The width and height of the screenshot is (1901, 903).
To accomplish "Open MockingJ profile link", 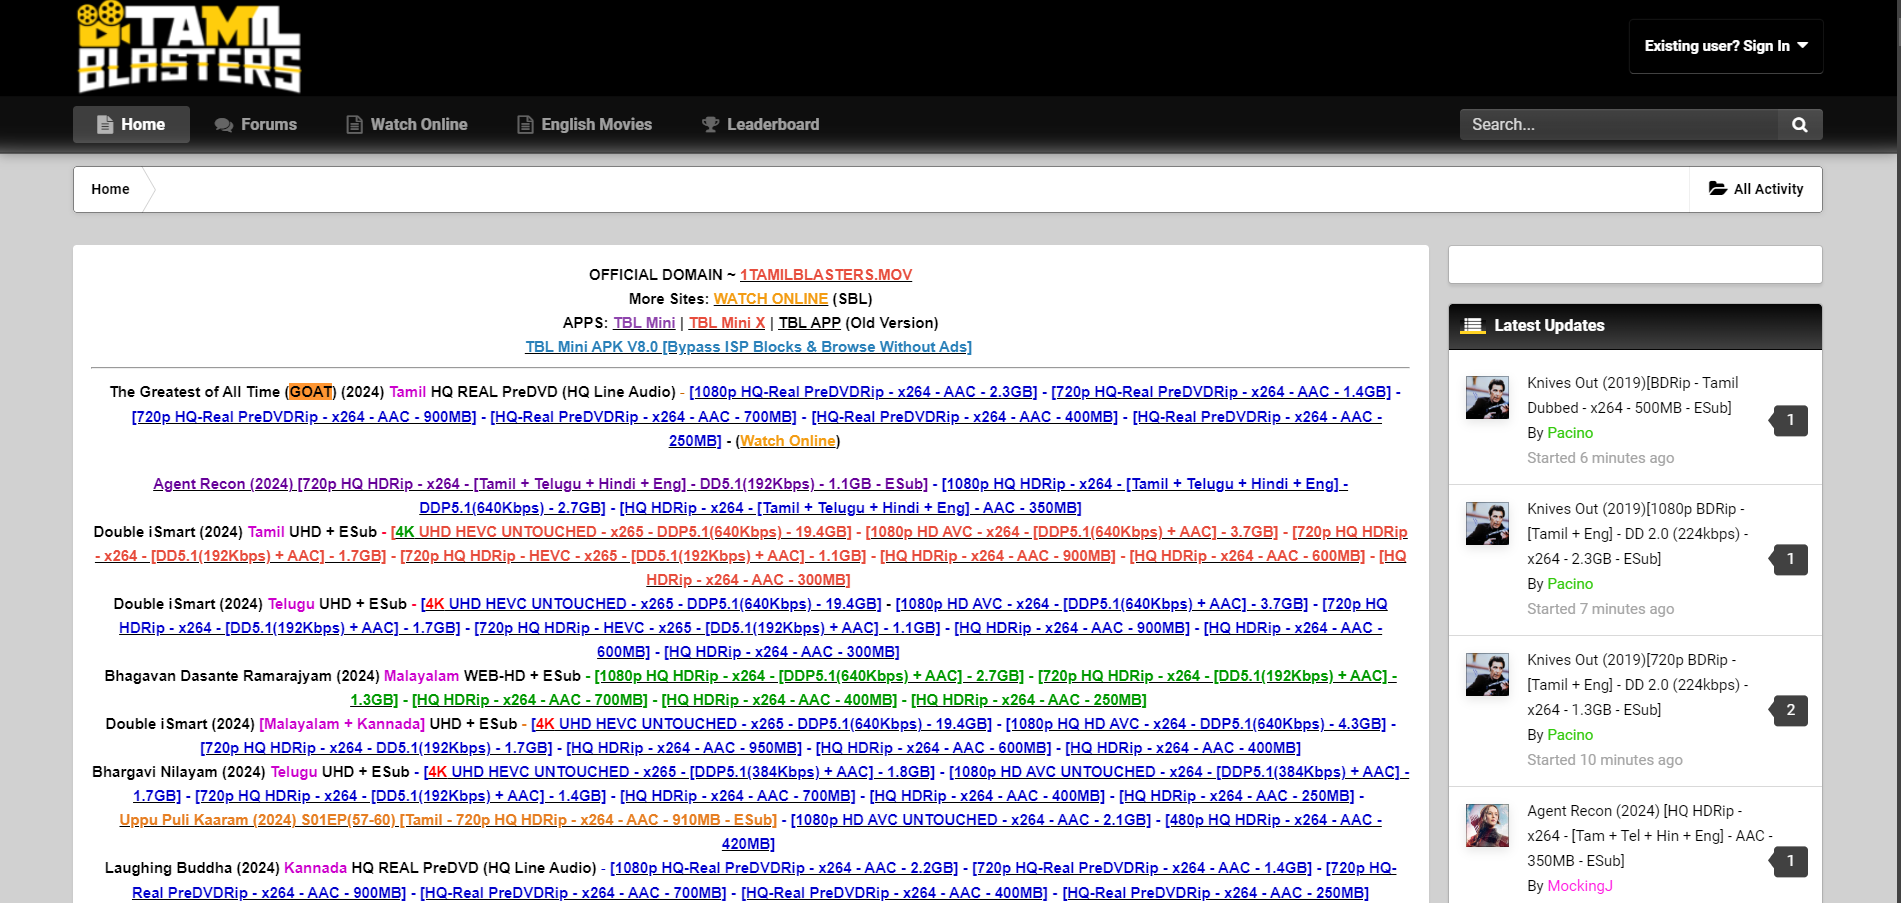I will click(x=1580, y=886).
